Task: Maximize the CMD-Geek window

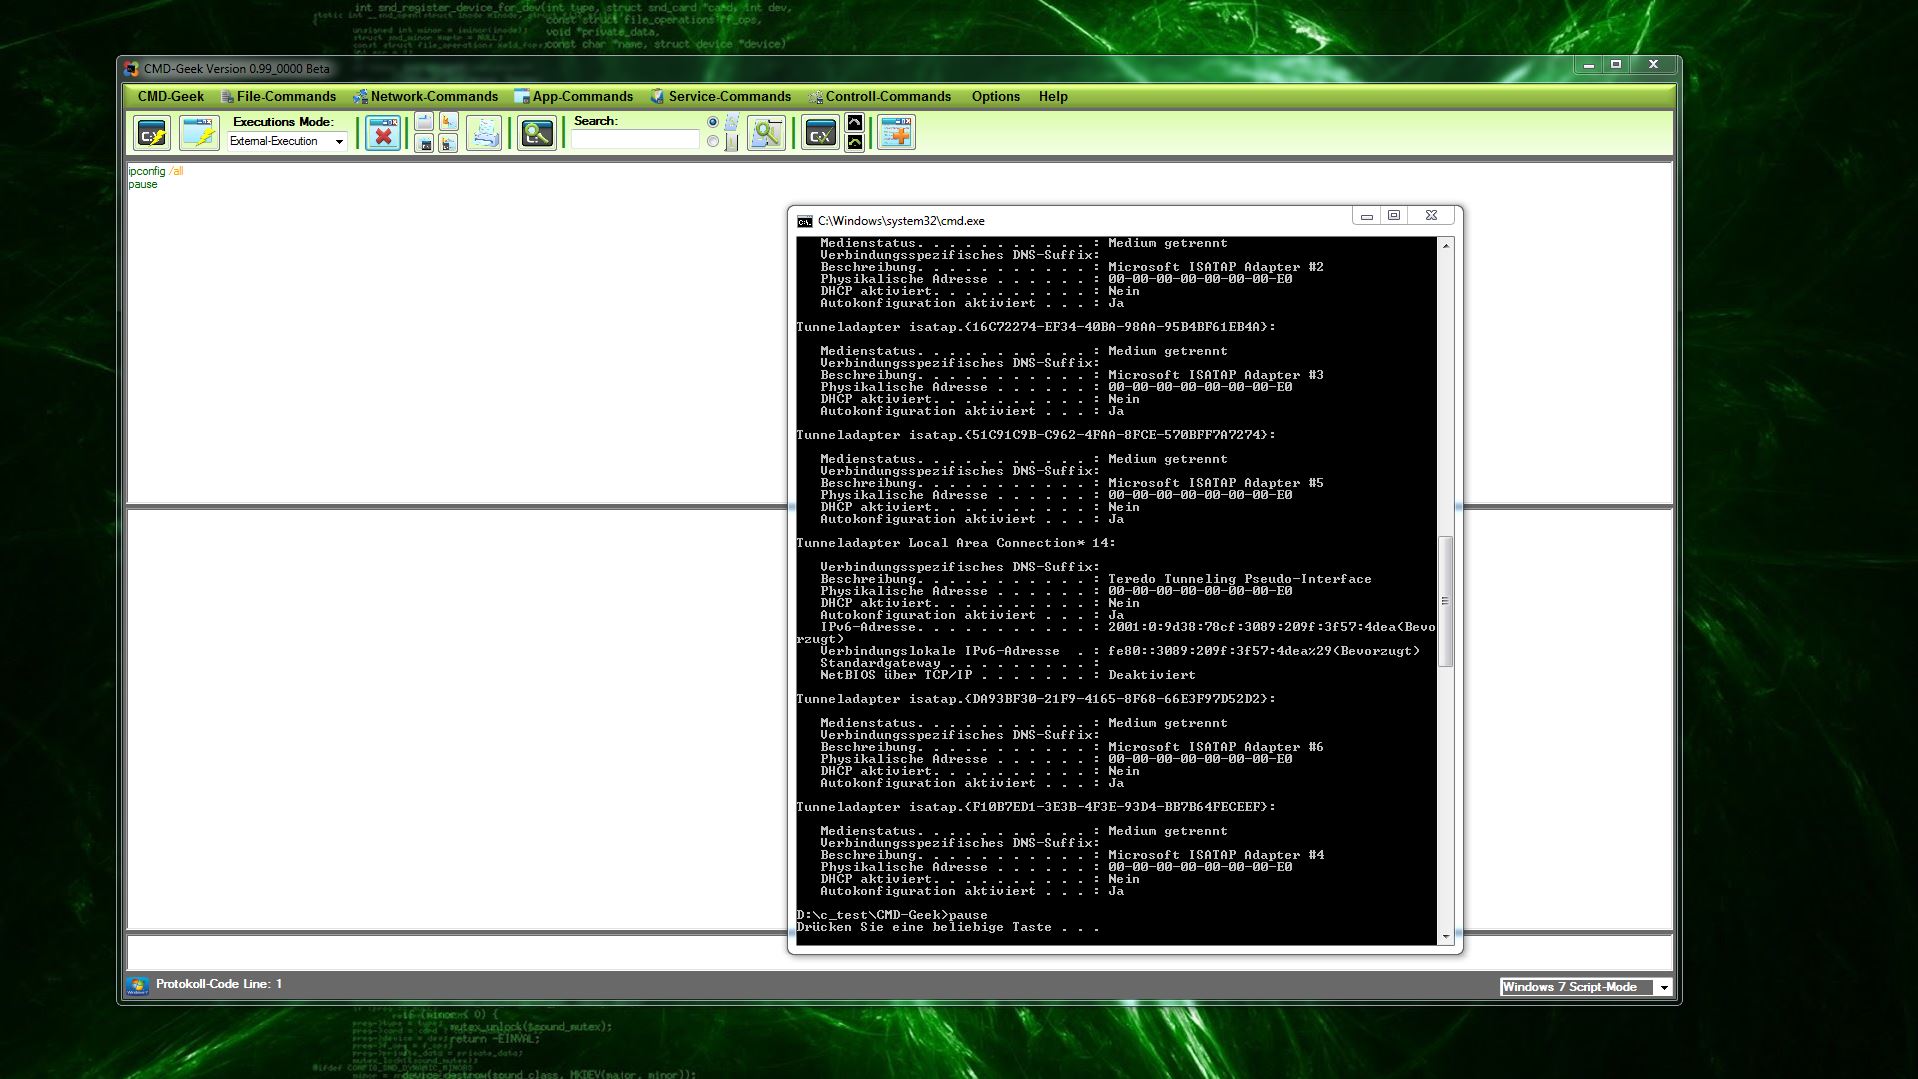Action: (x=1615, y=65)
